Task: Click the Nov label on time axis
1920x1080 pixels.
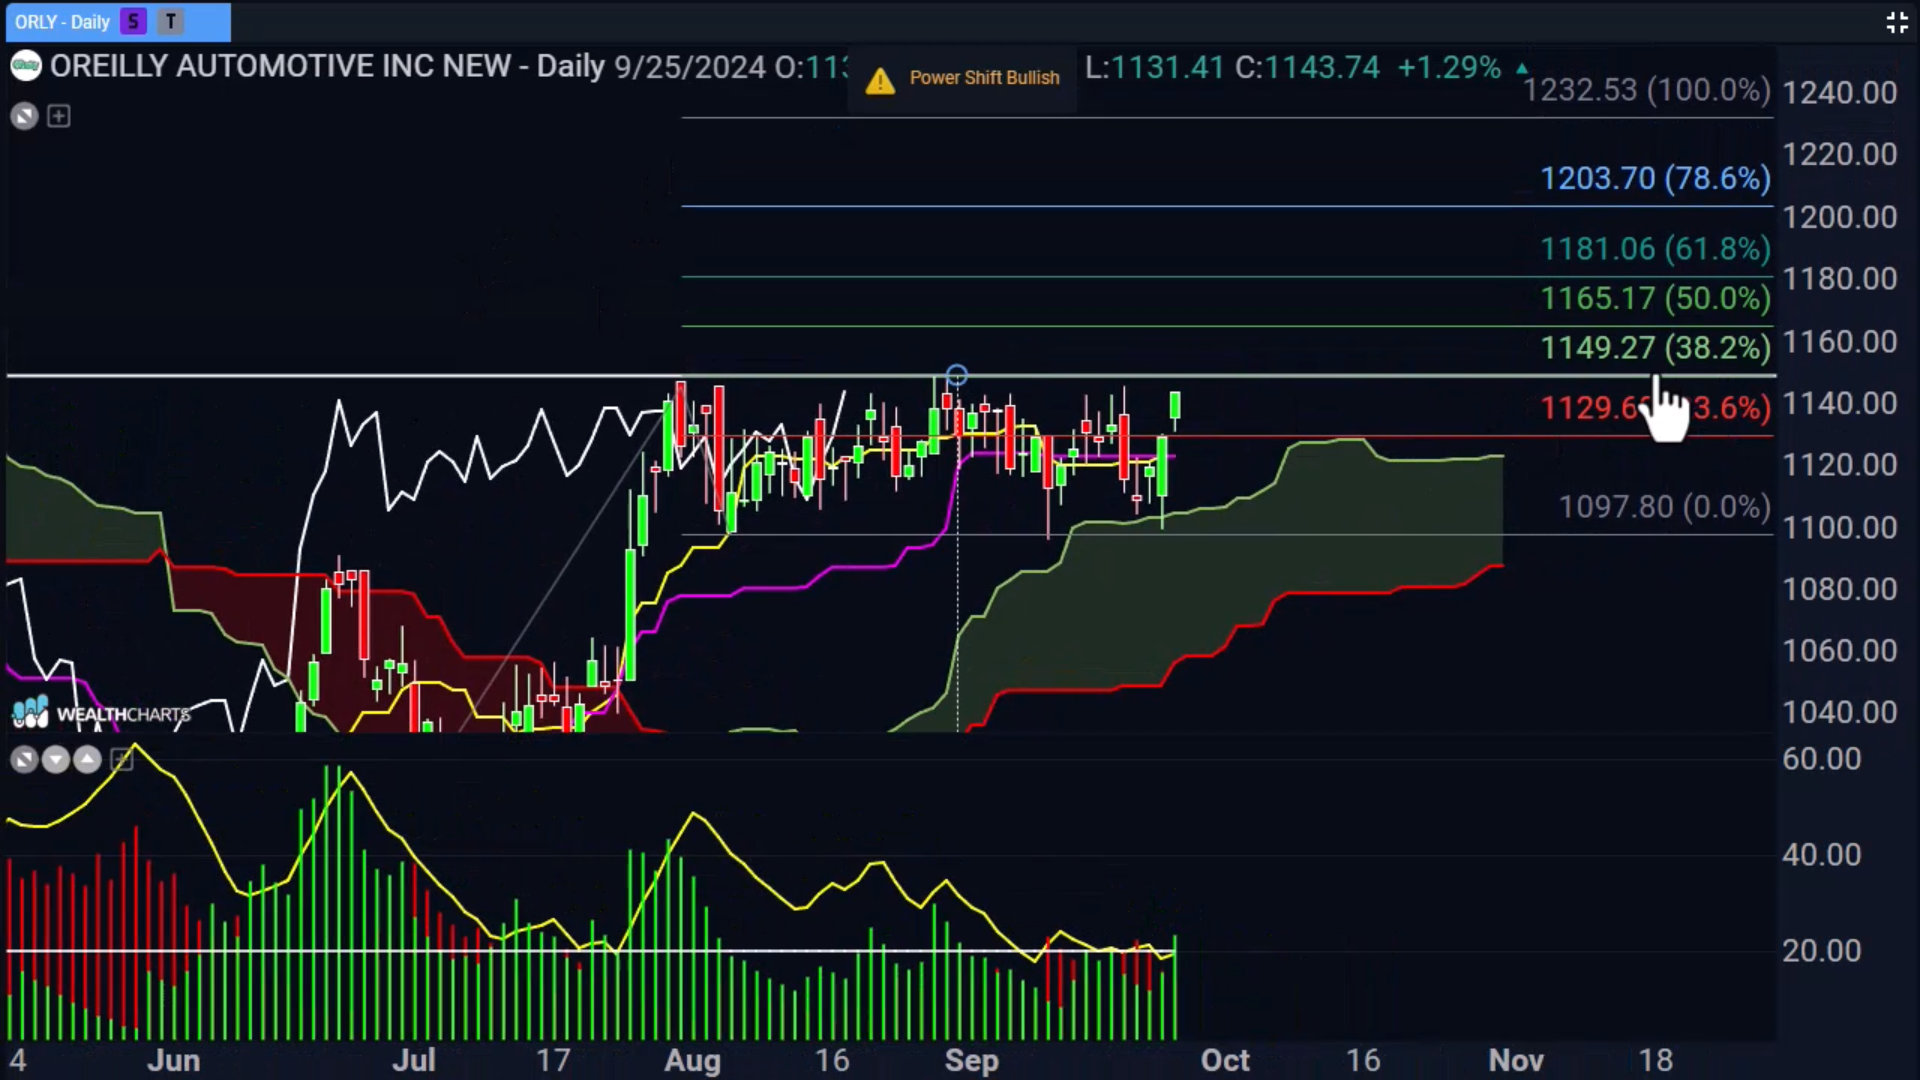Action: 1516,1061
